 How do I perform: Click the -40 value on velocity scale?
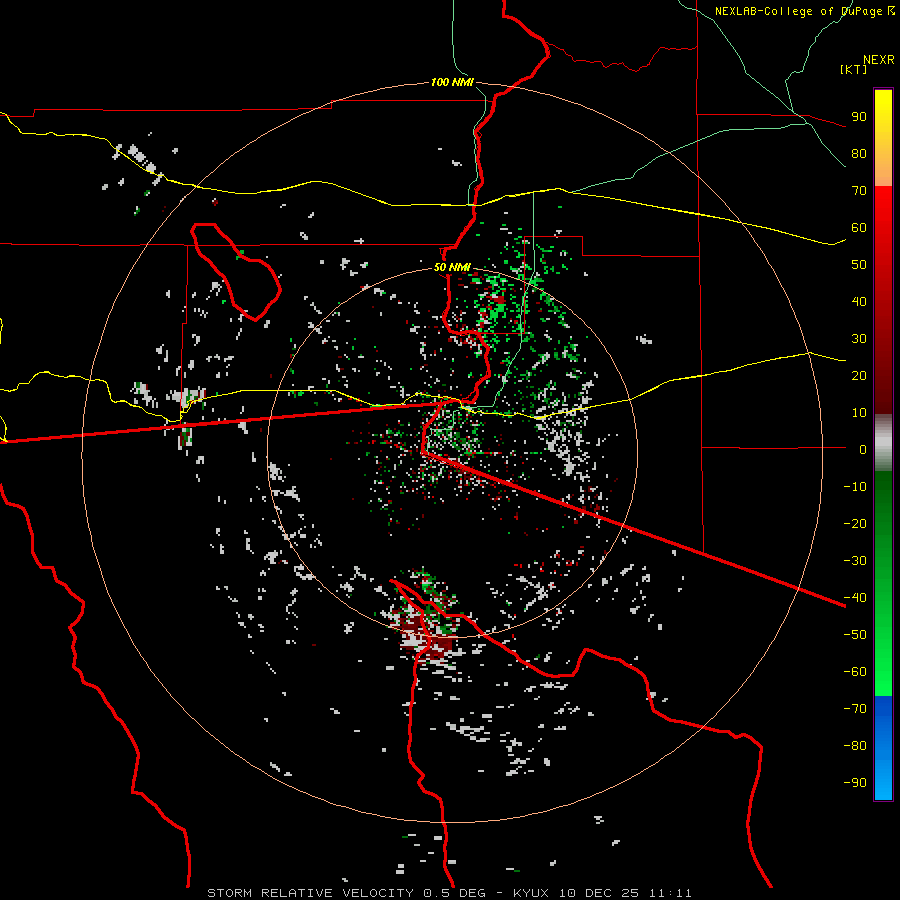[855, 598]
